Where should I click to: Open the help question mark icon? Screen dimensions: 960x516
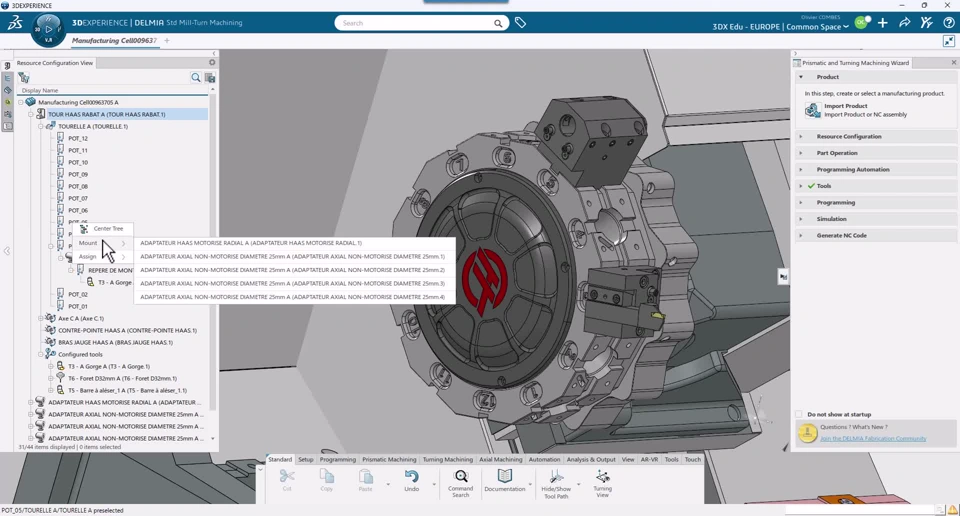948,23
